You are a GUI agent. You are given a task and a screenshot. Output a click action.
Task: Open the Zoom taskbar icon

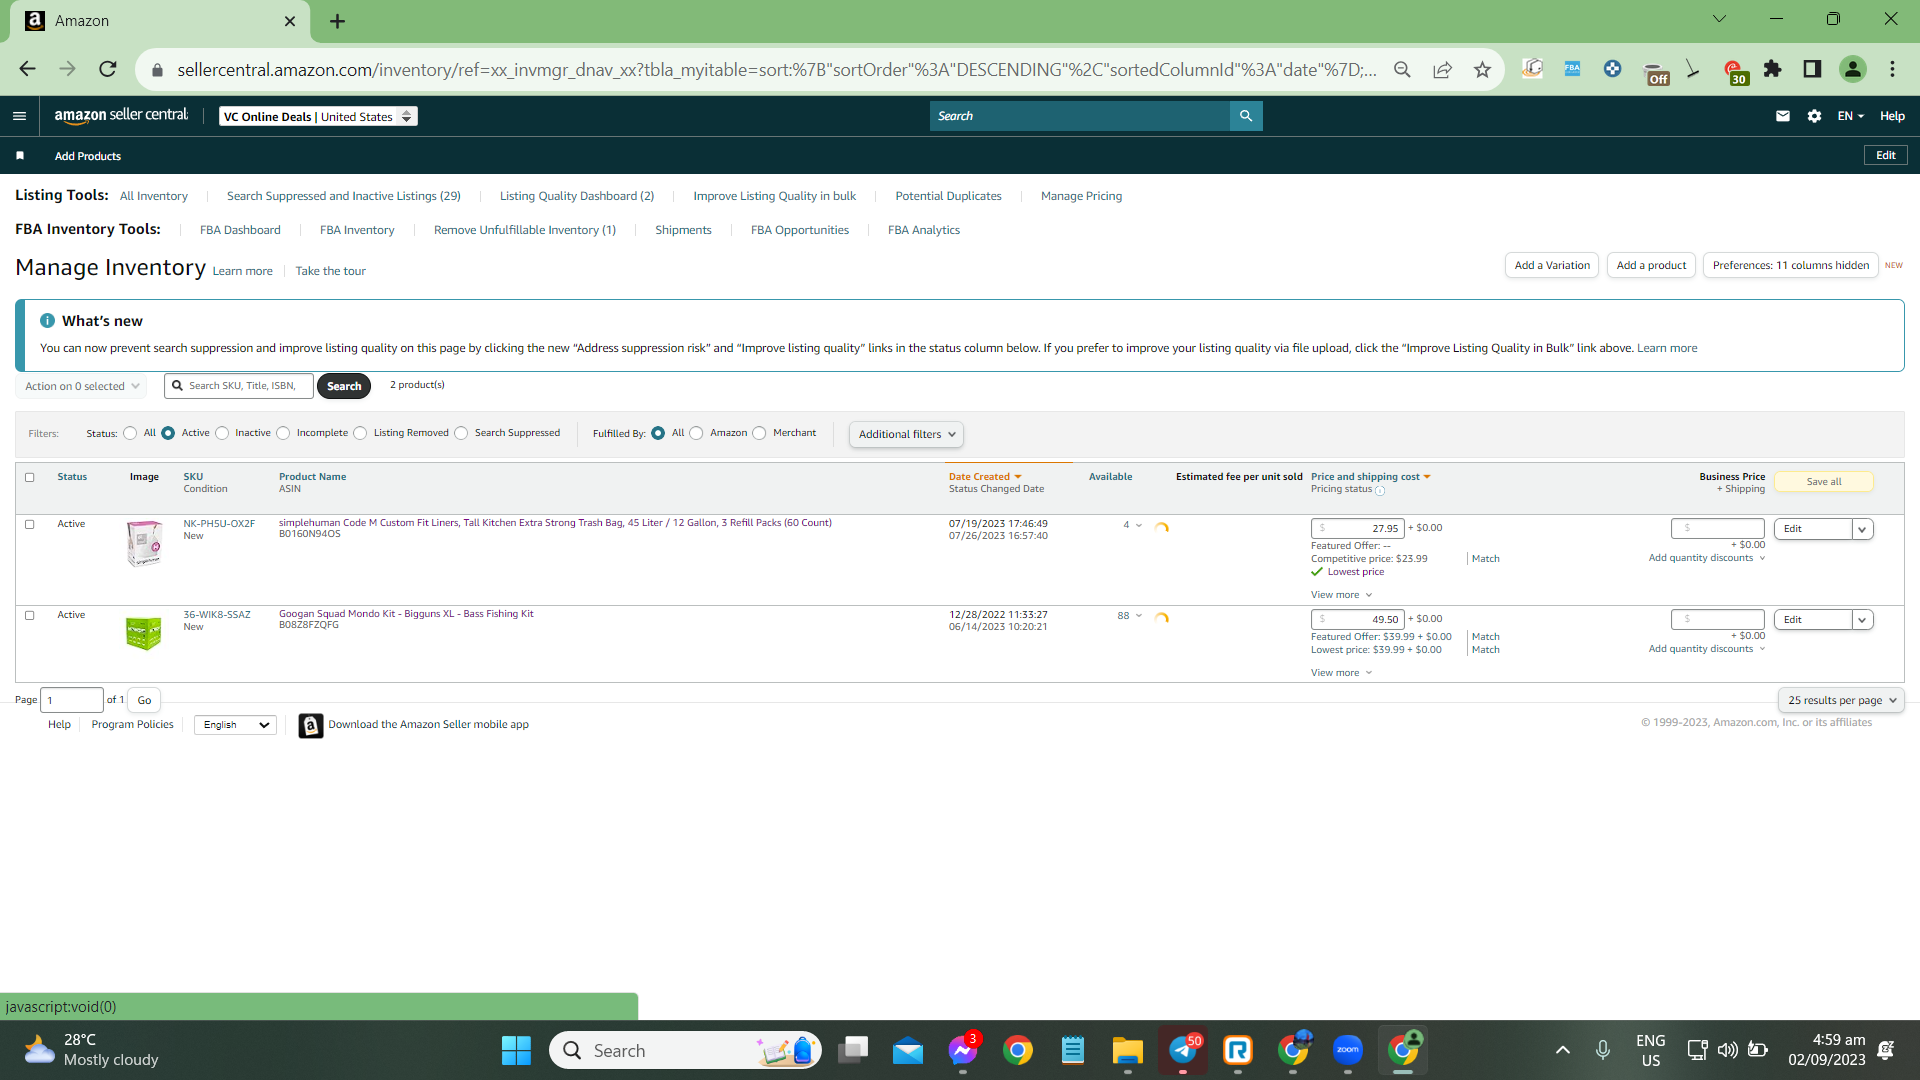tap(1348, 1050)
